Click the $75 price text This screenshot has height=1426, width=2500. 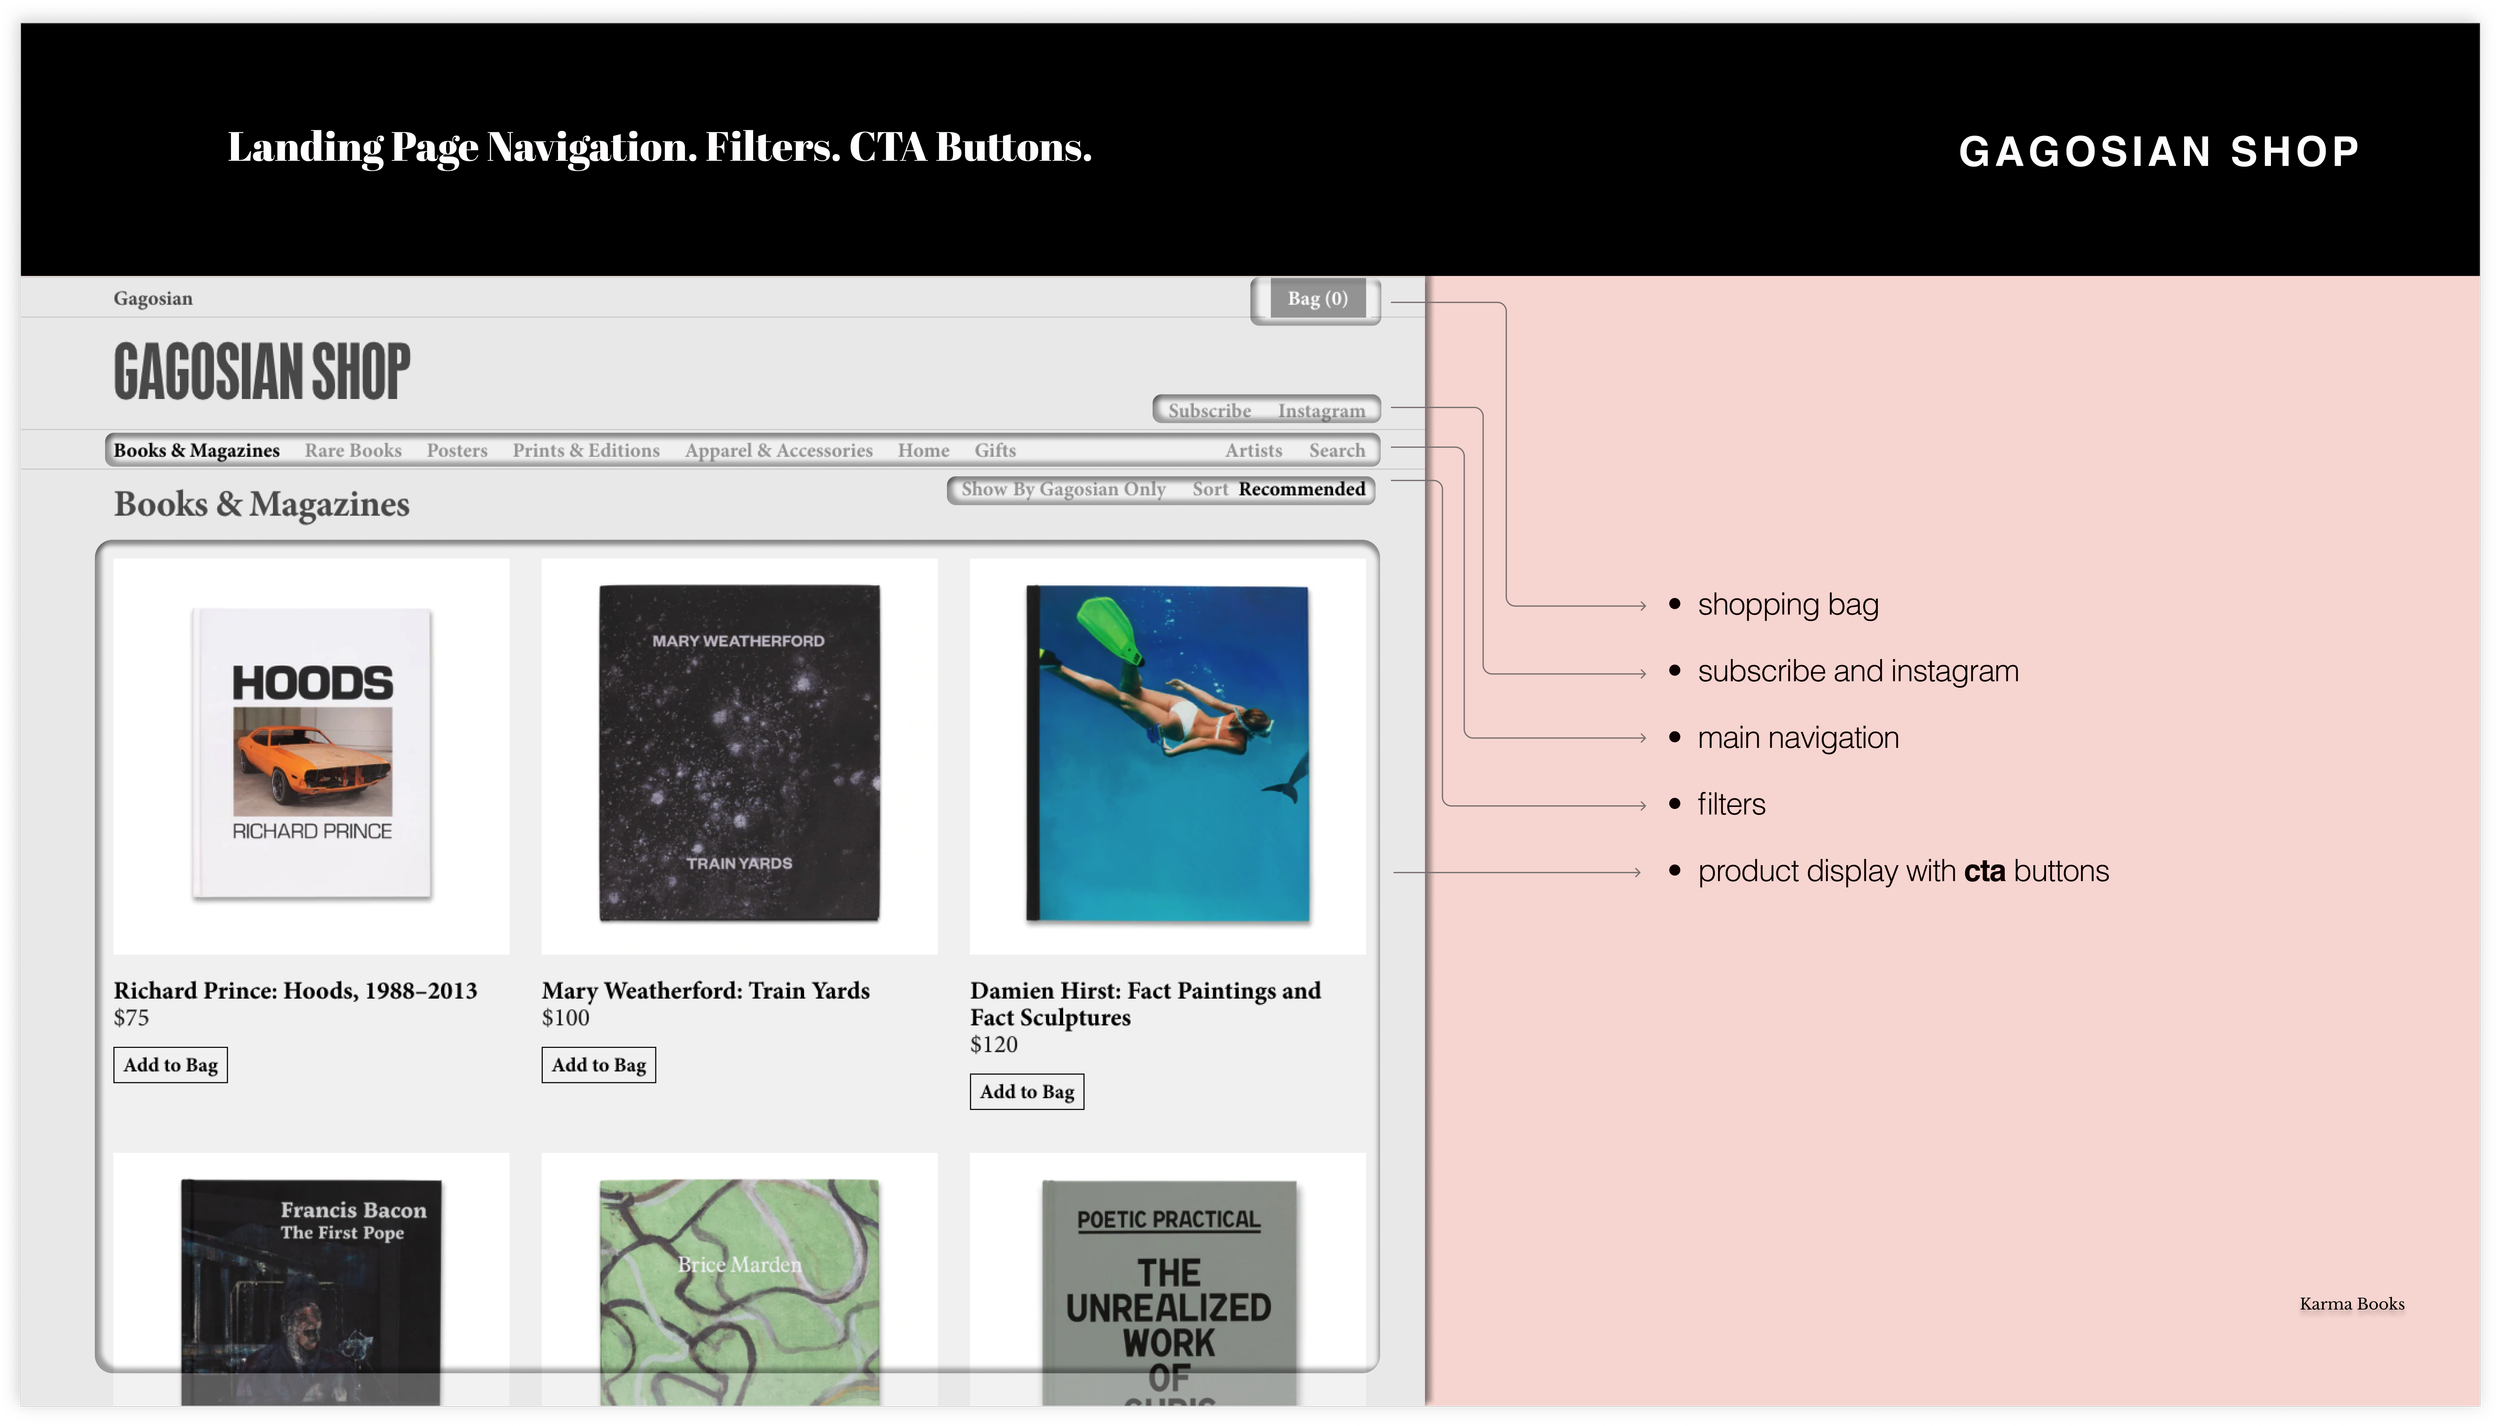click(x=131, y=1019)
